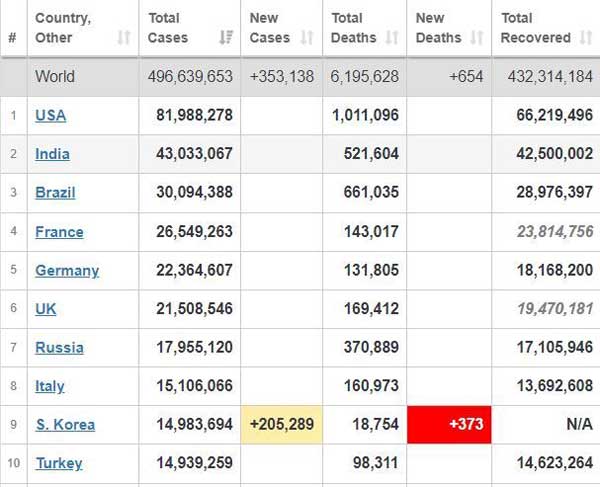Click the Germany link
Image resolution: width=600 pixels, height=487 pixels.
coord(67,270)
